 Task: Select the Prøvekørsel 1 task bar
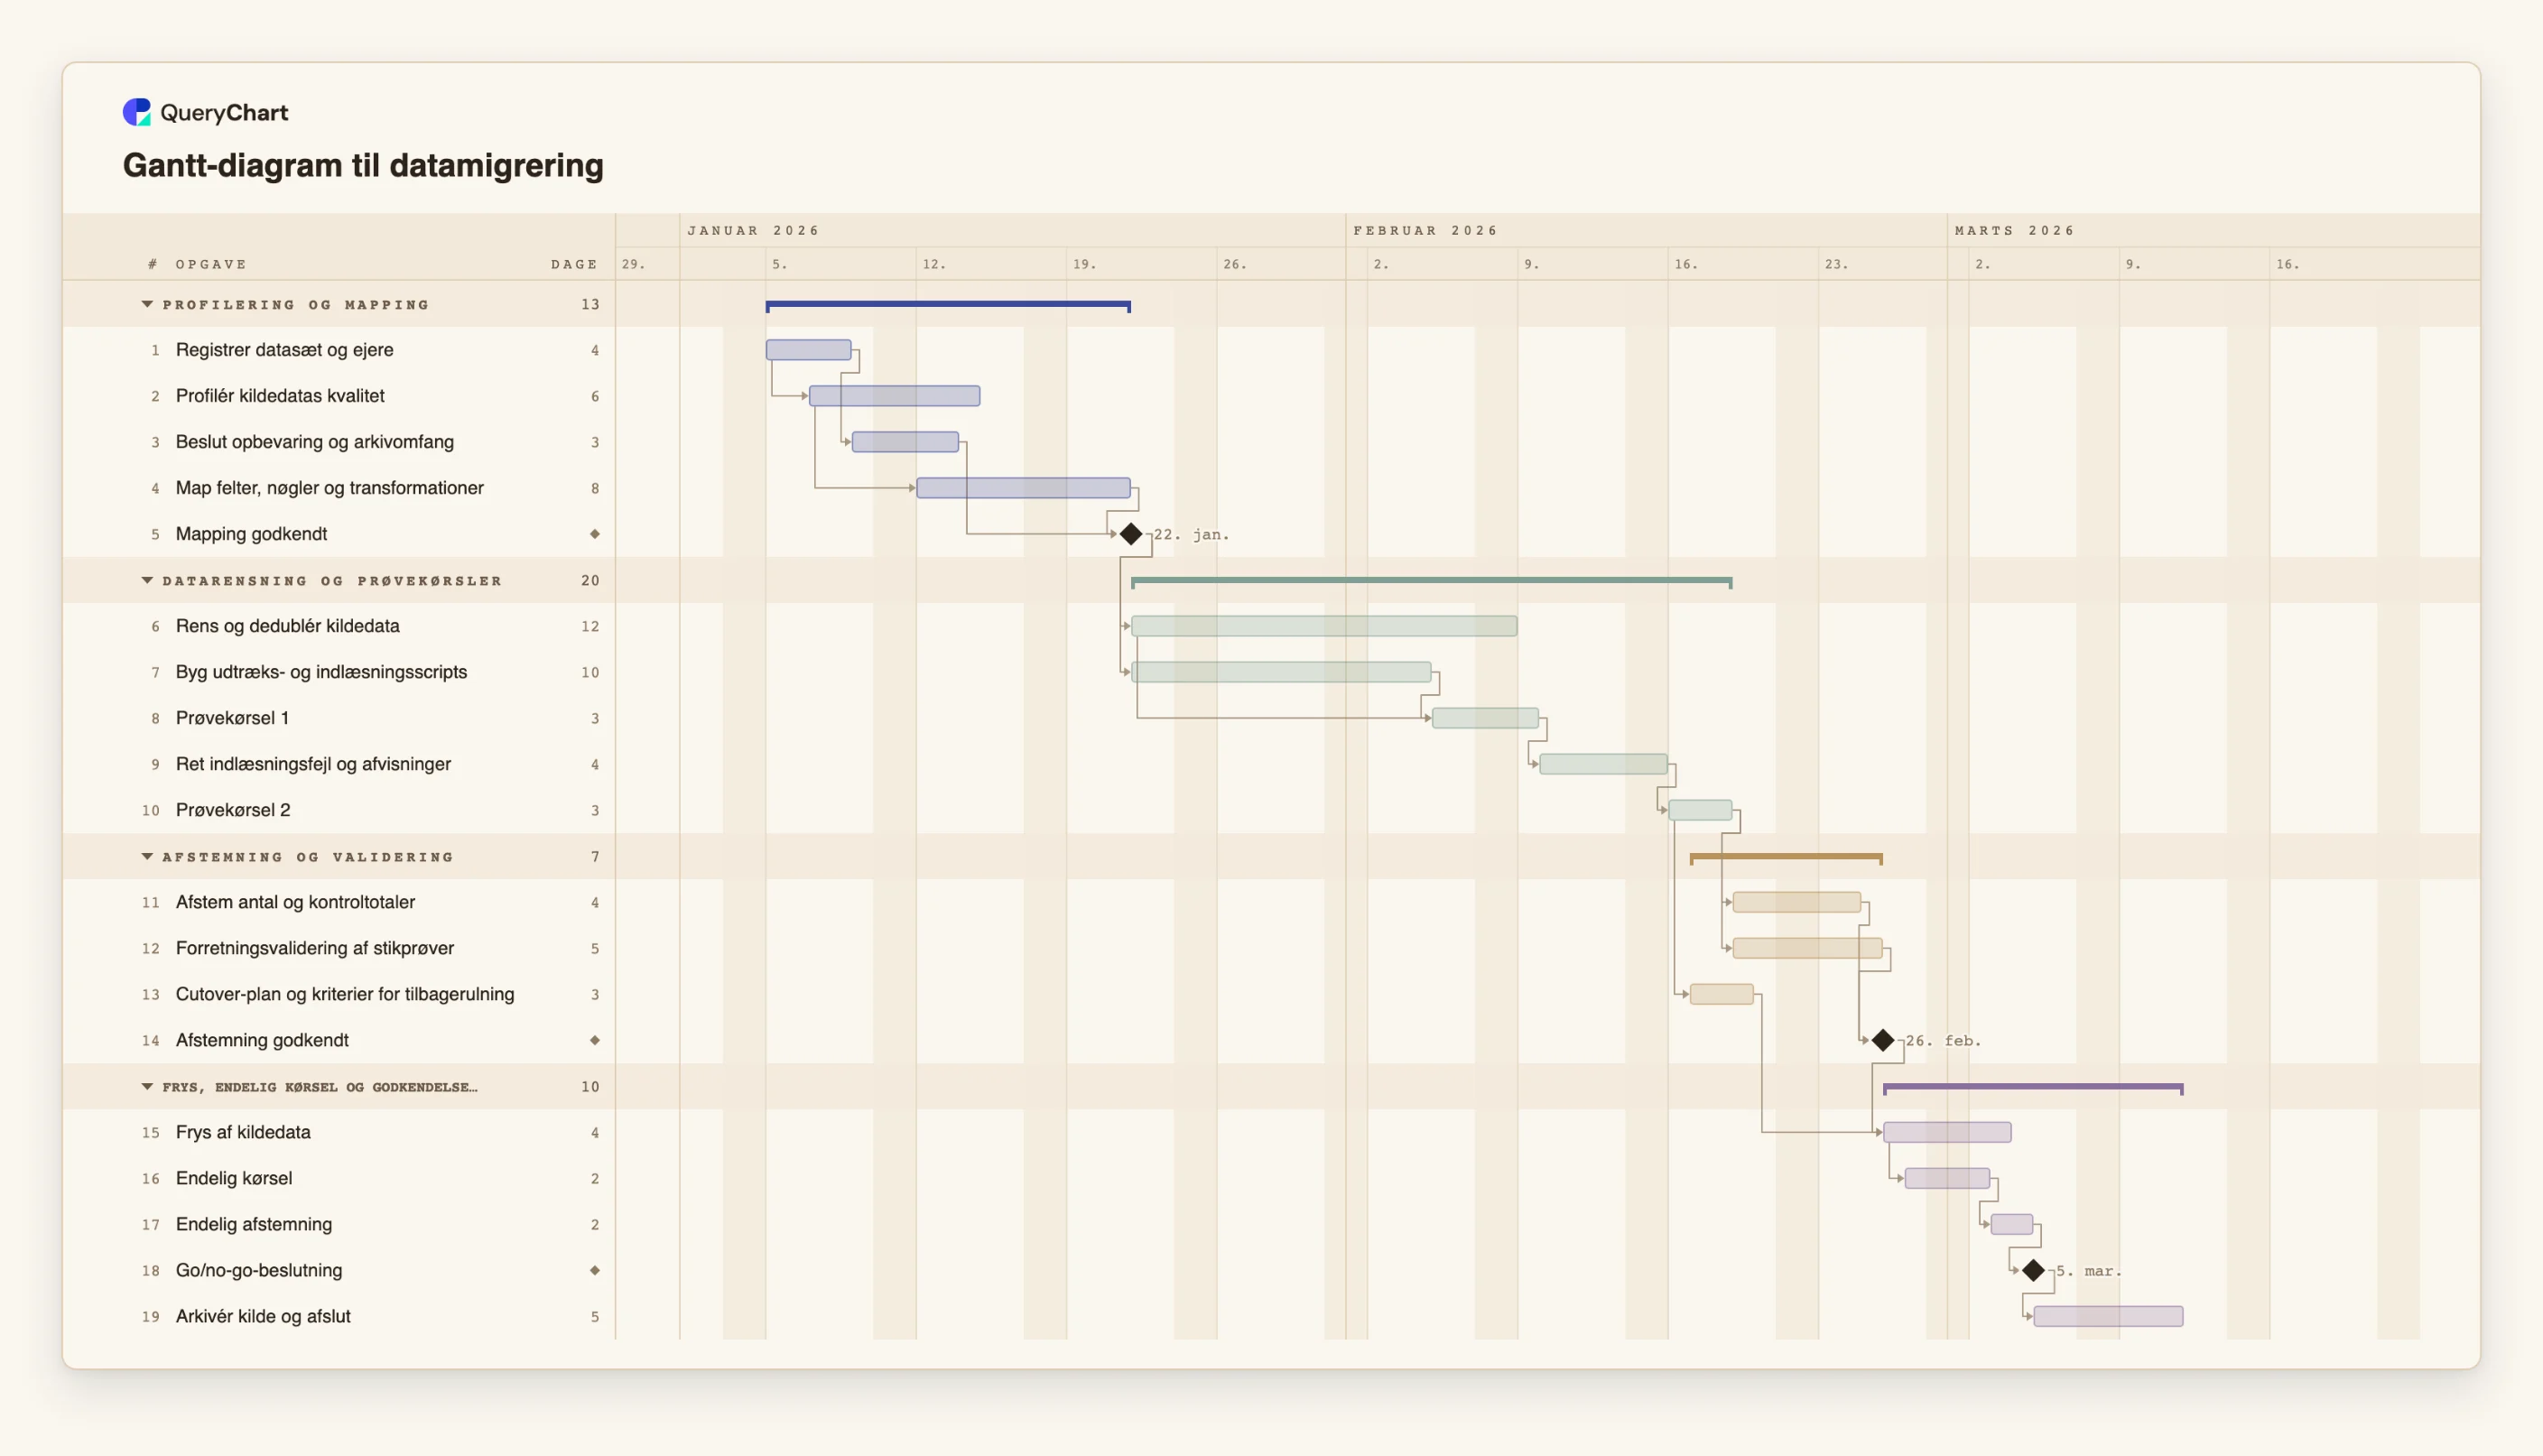coord(1486,718)
